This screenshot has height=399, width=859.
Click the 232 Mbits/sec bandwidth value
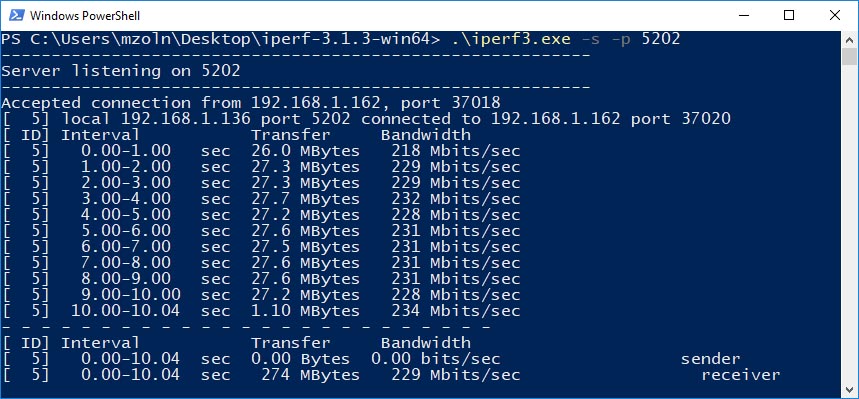pyautogui.click(x=455, y=199)
